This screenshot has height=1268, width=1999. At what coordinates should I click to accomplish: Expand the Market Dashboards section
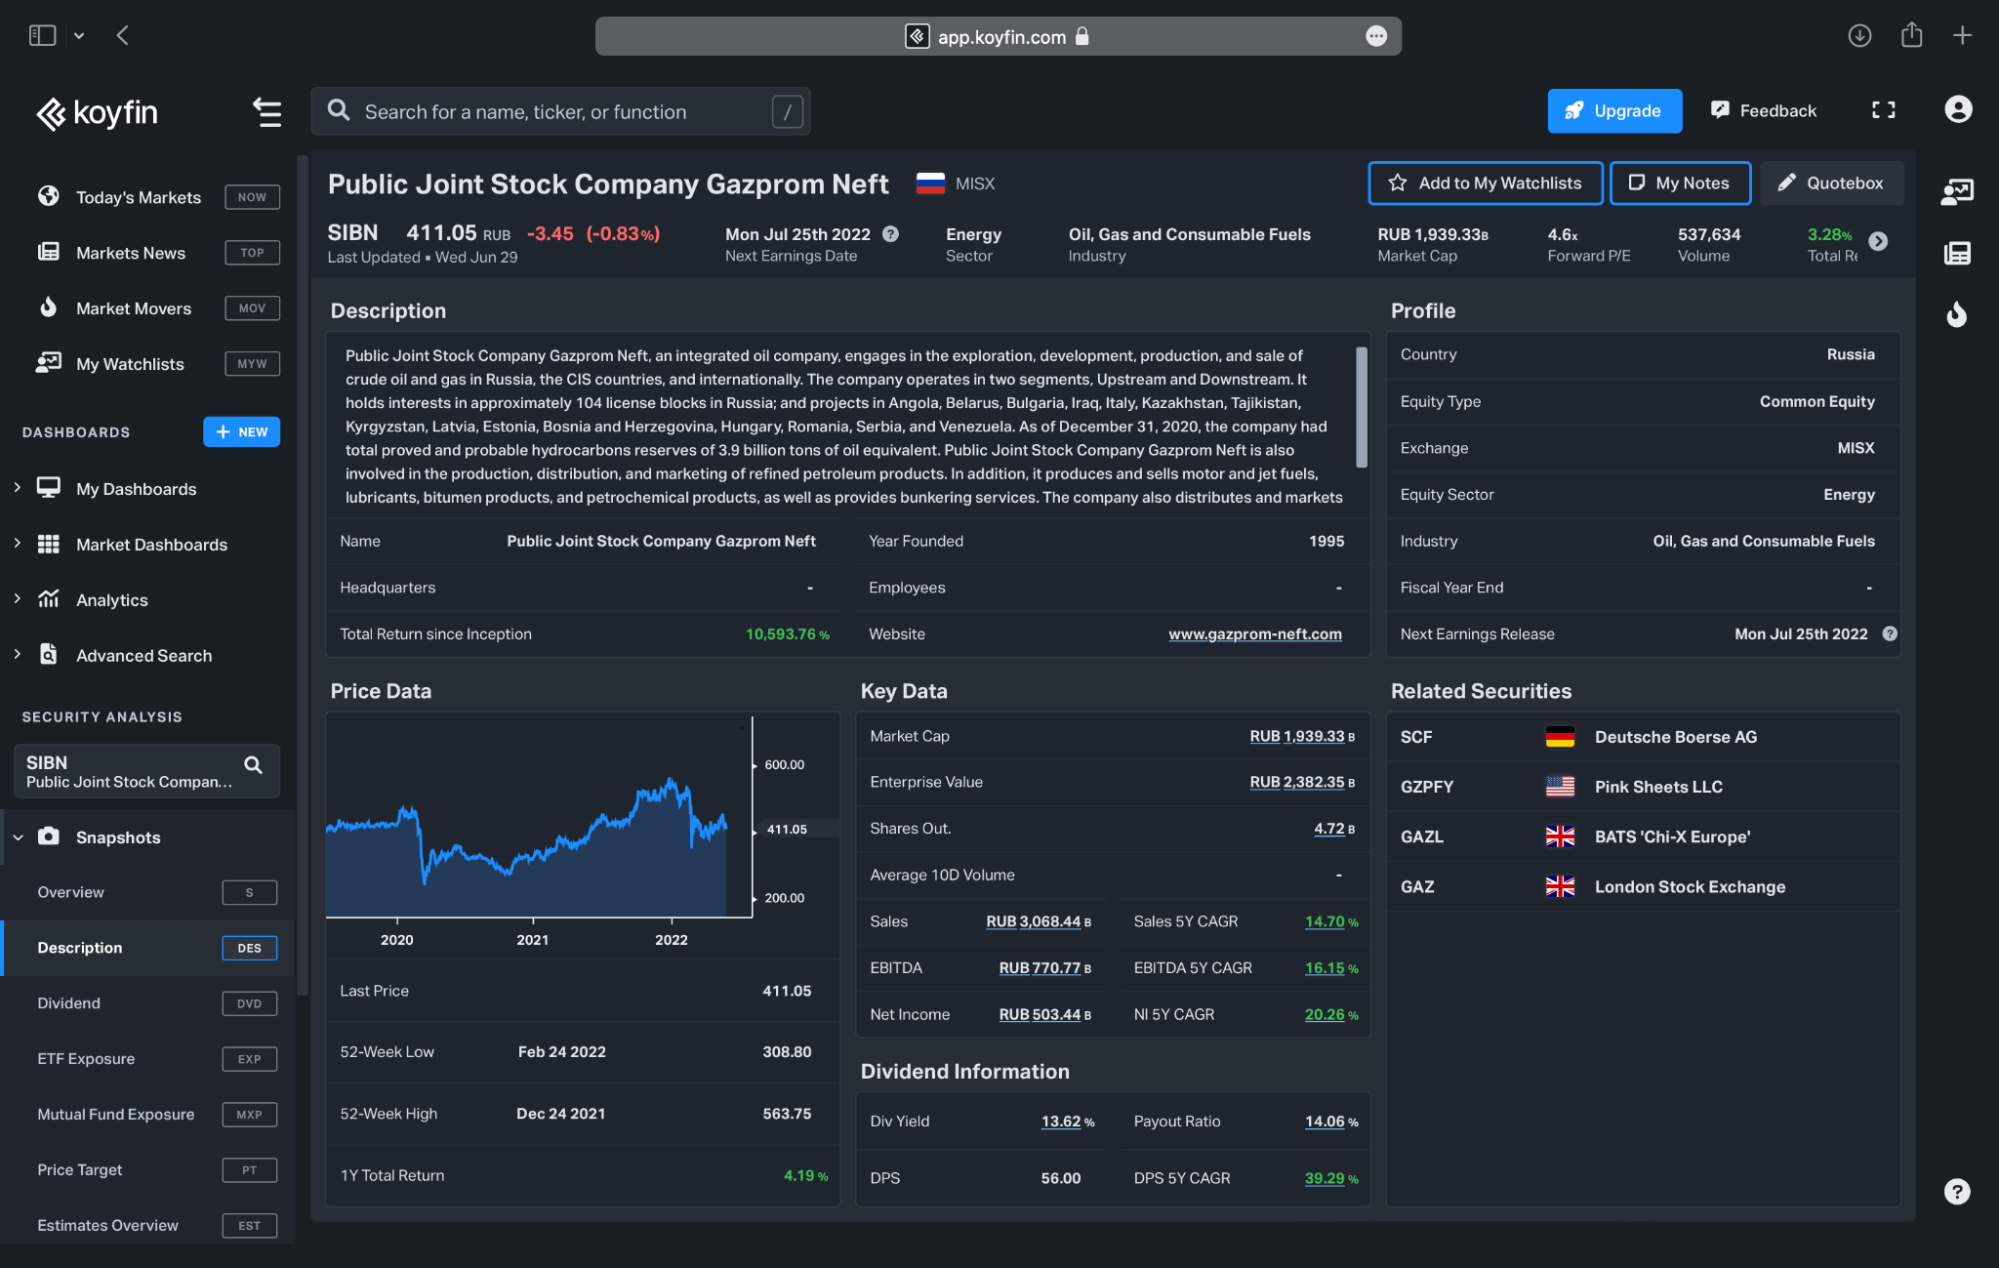click(17, 543)
